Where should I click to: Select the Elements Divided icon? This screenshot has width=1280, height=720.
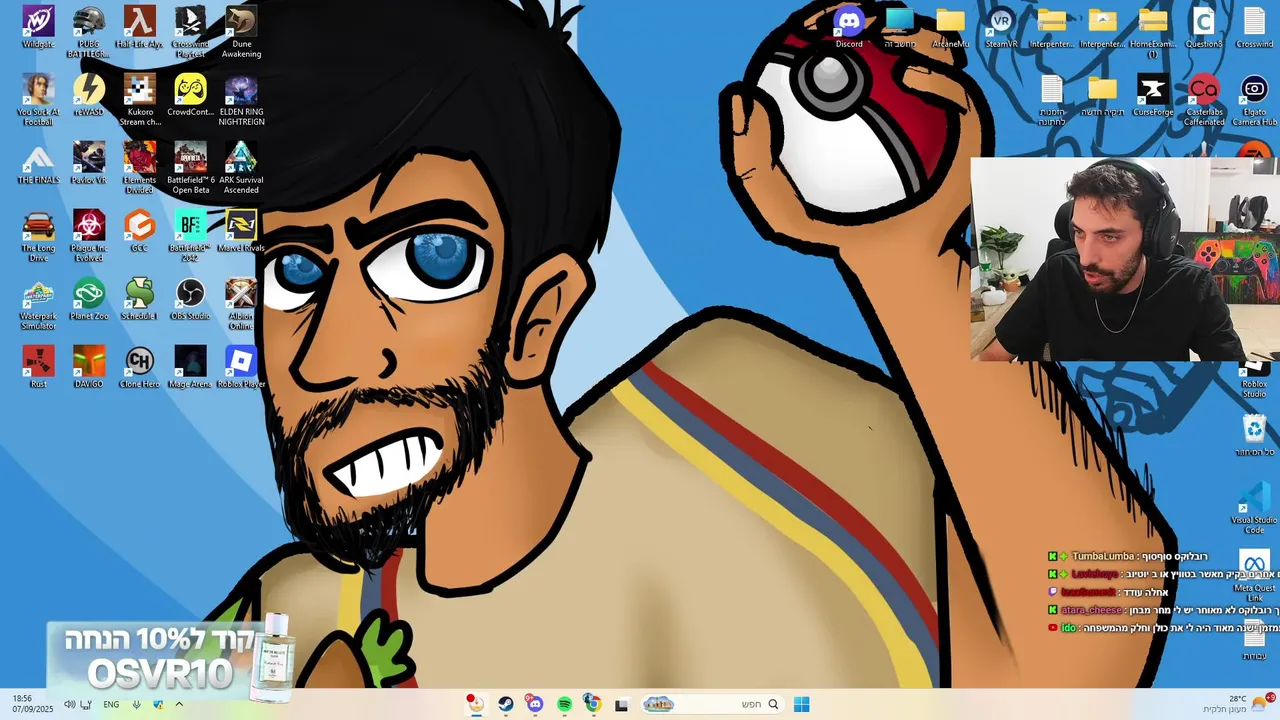(x=139, y=167)
